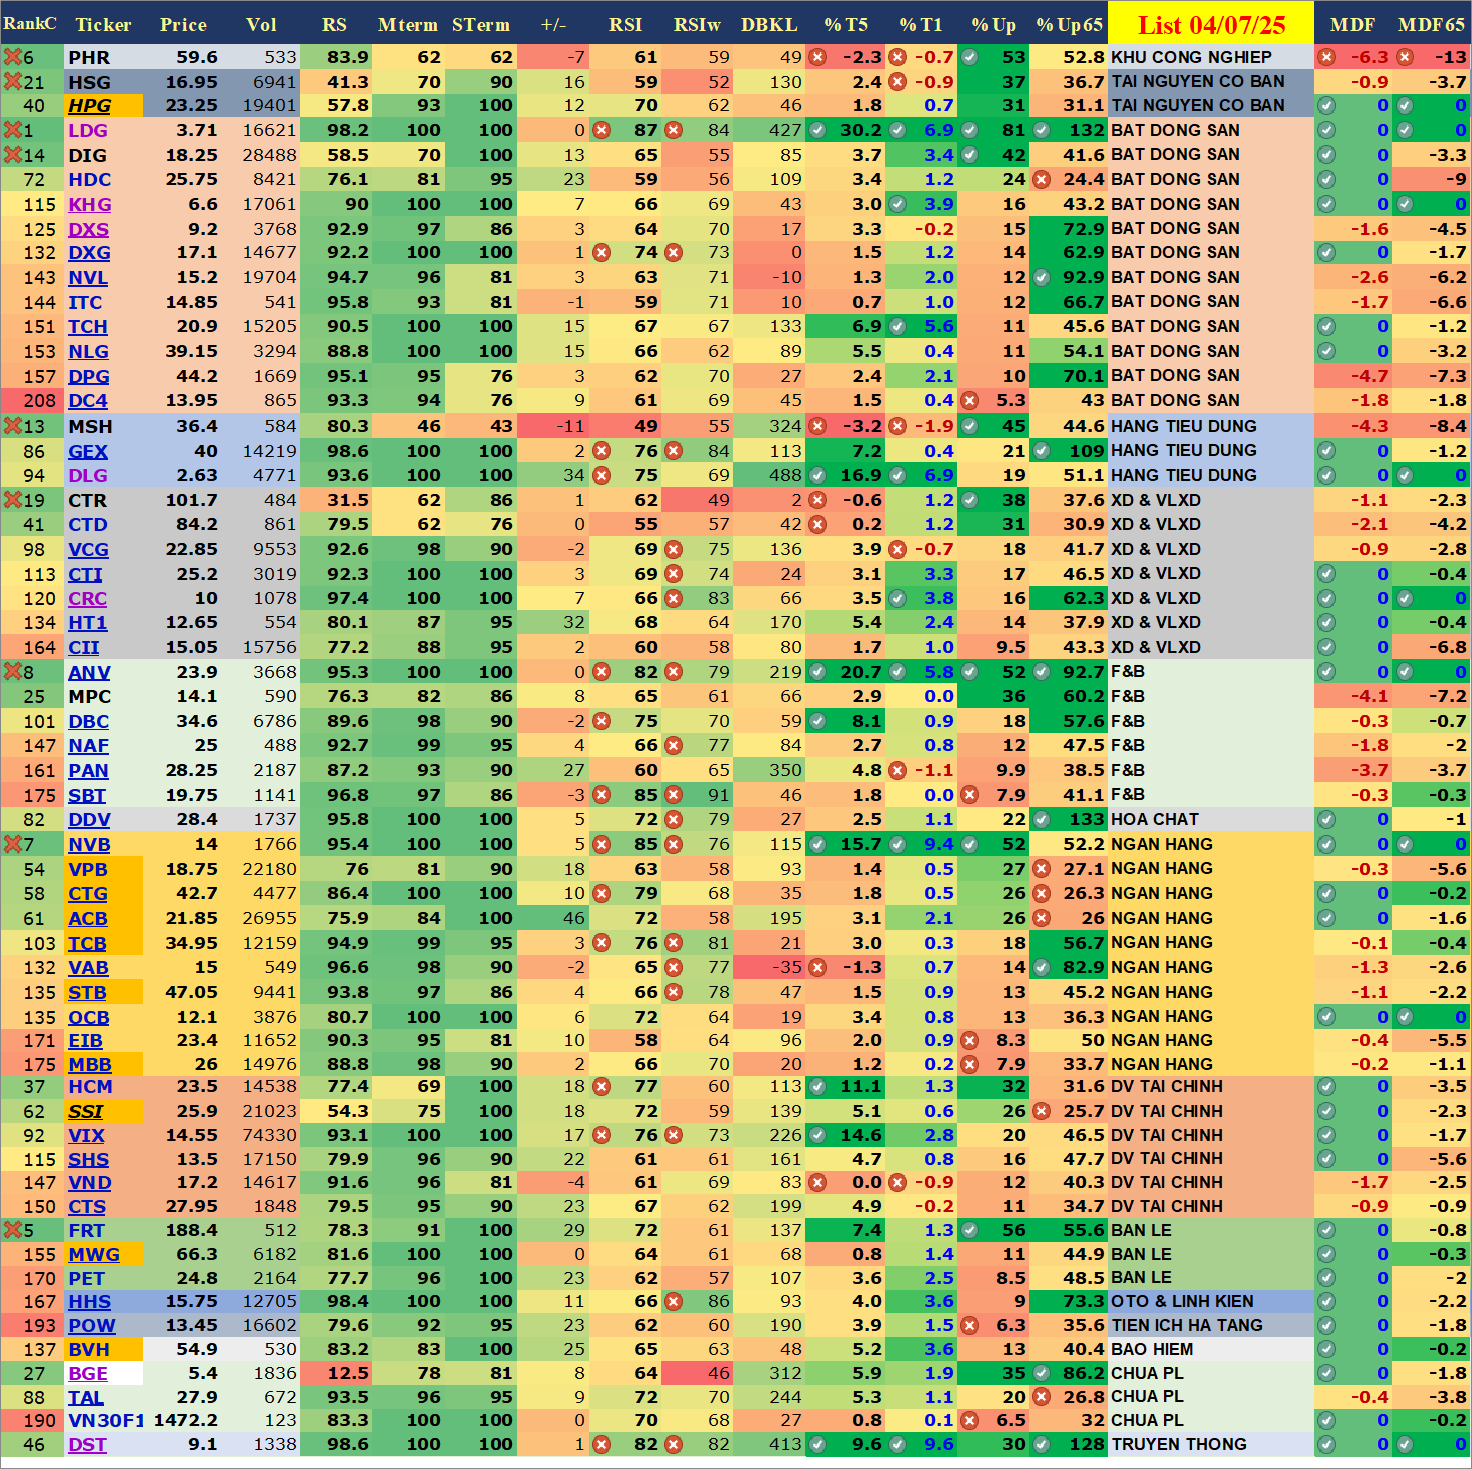Click the green check icon in HPG's MDF cell
Screen dimensions: 1472x1469
[1326, 105]
